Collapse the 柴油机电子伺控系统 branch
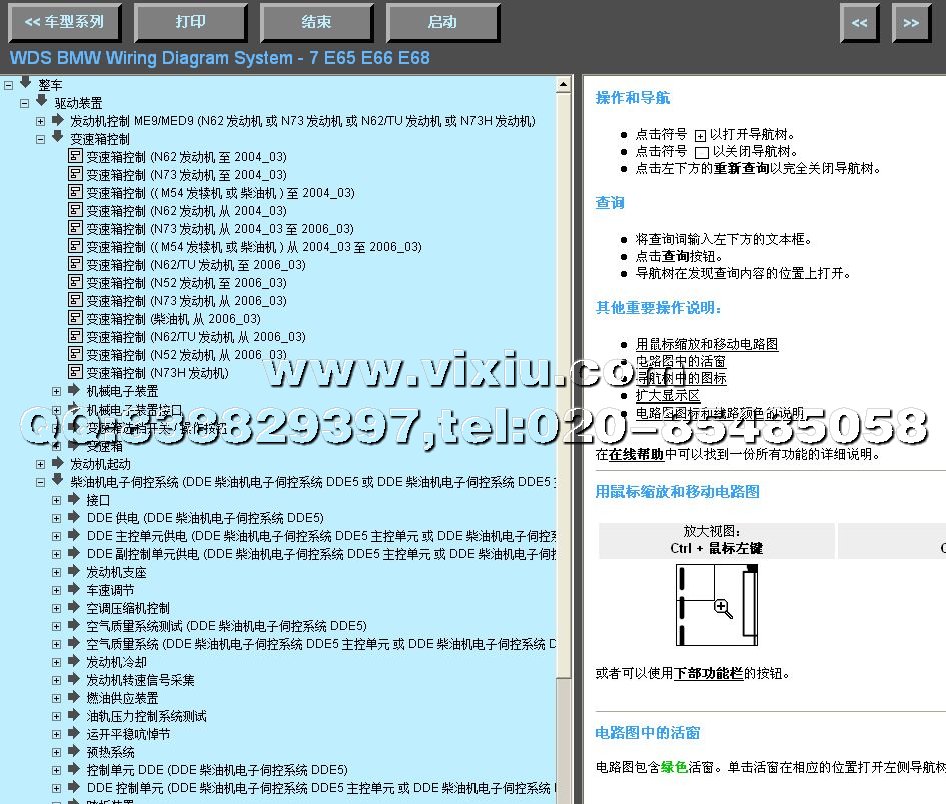Screen dimensions: 946x804 [41, 482]
